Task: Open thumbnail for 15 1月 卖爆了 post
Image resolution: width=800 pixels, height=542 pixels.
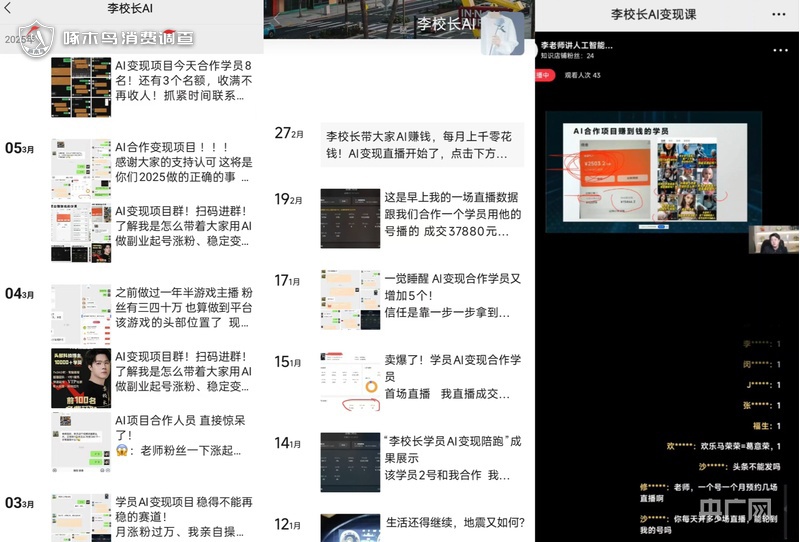Action: pos(350,381)
